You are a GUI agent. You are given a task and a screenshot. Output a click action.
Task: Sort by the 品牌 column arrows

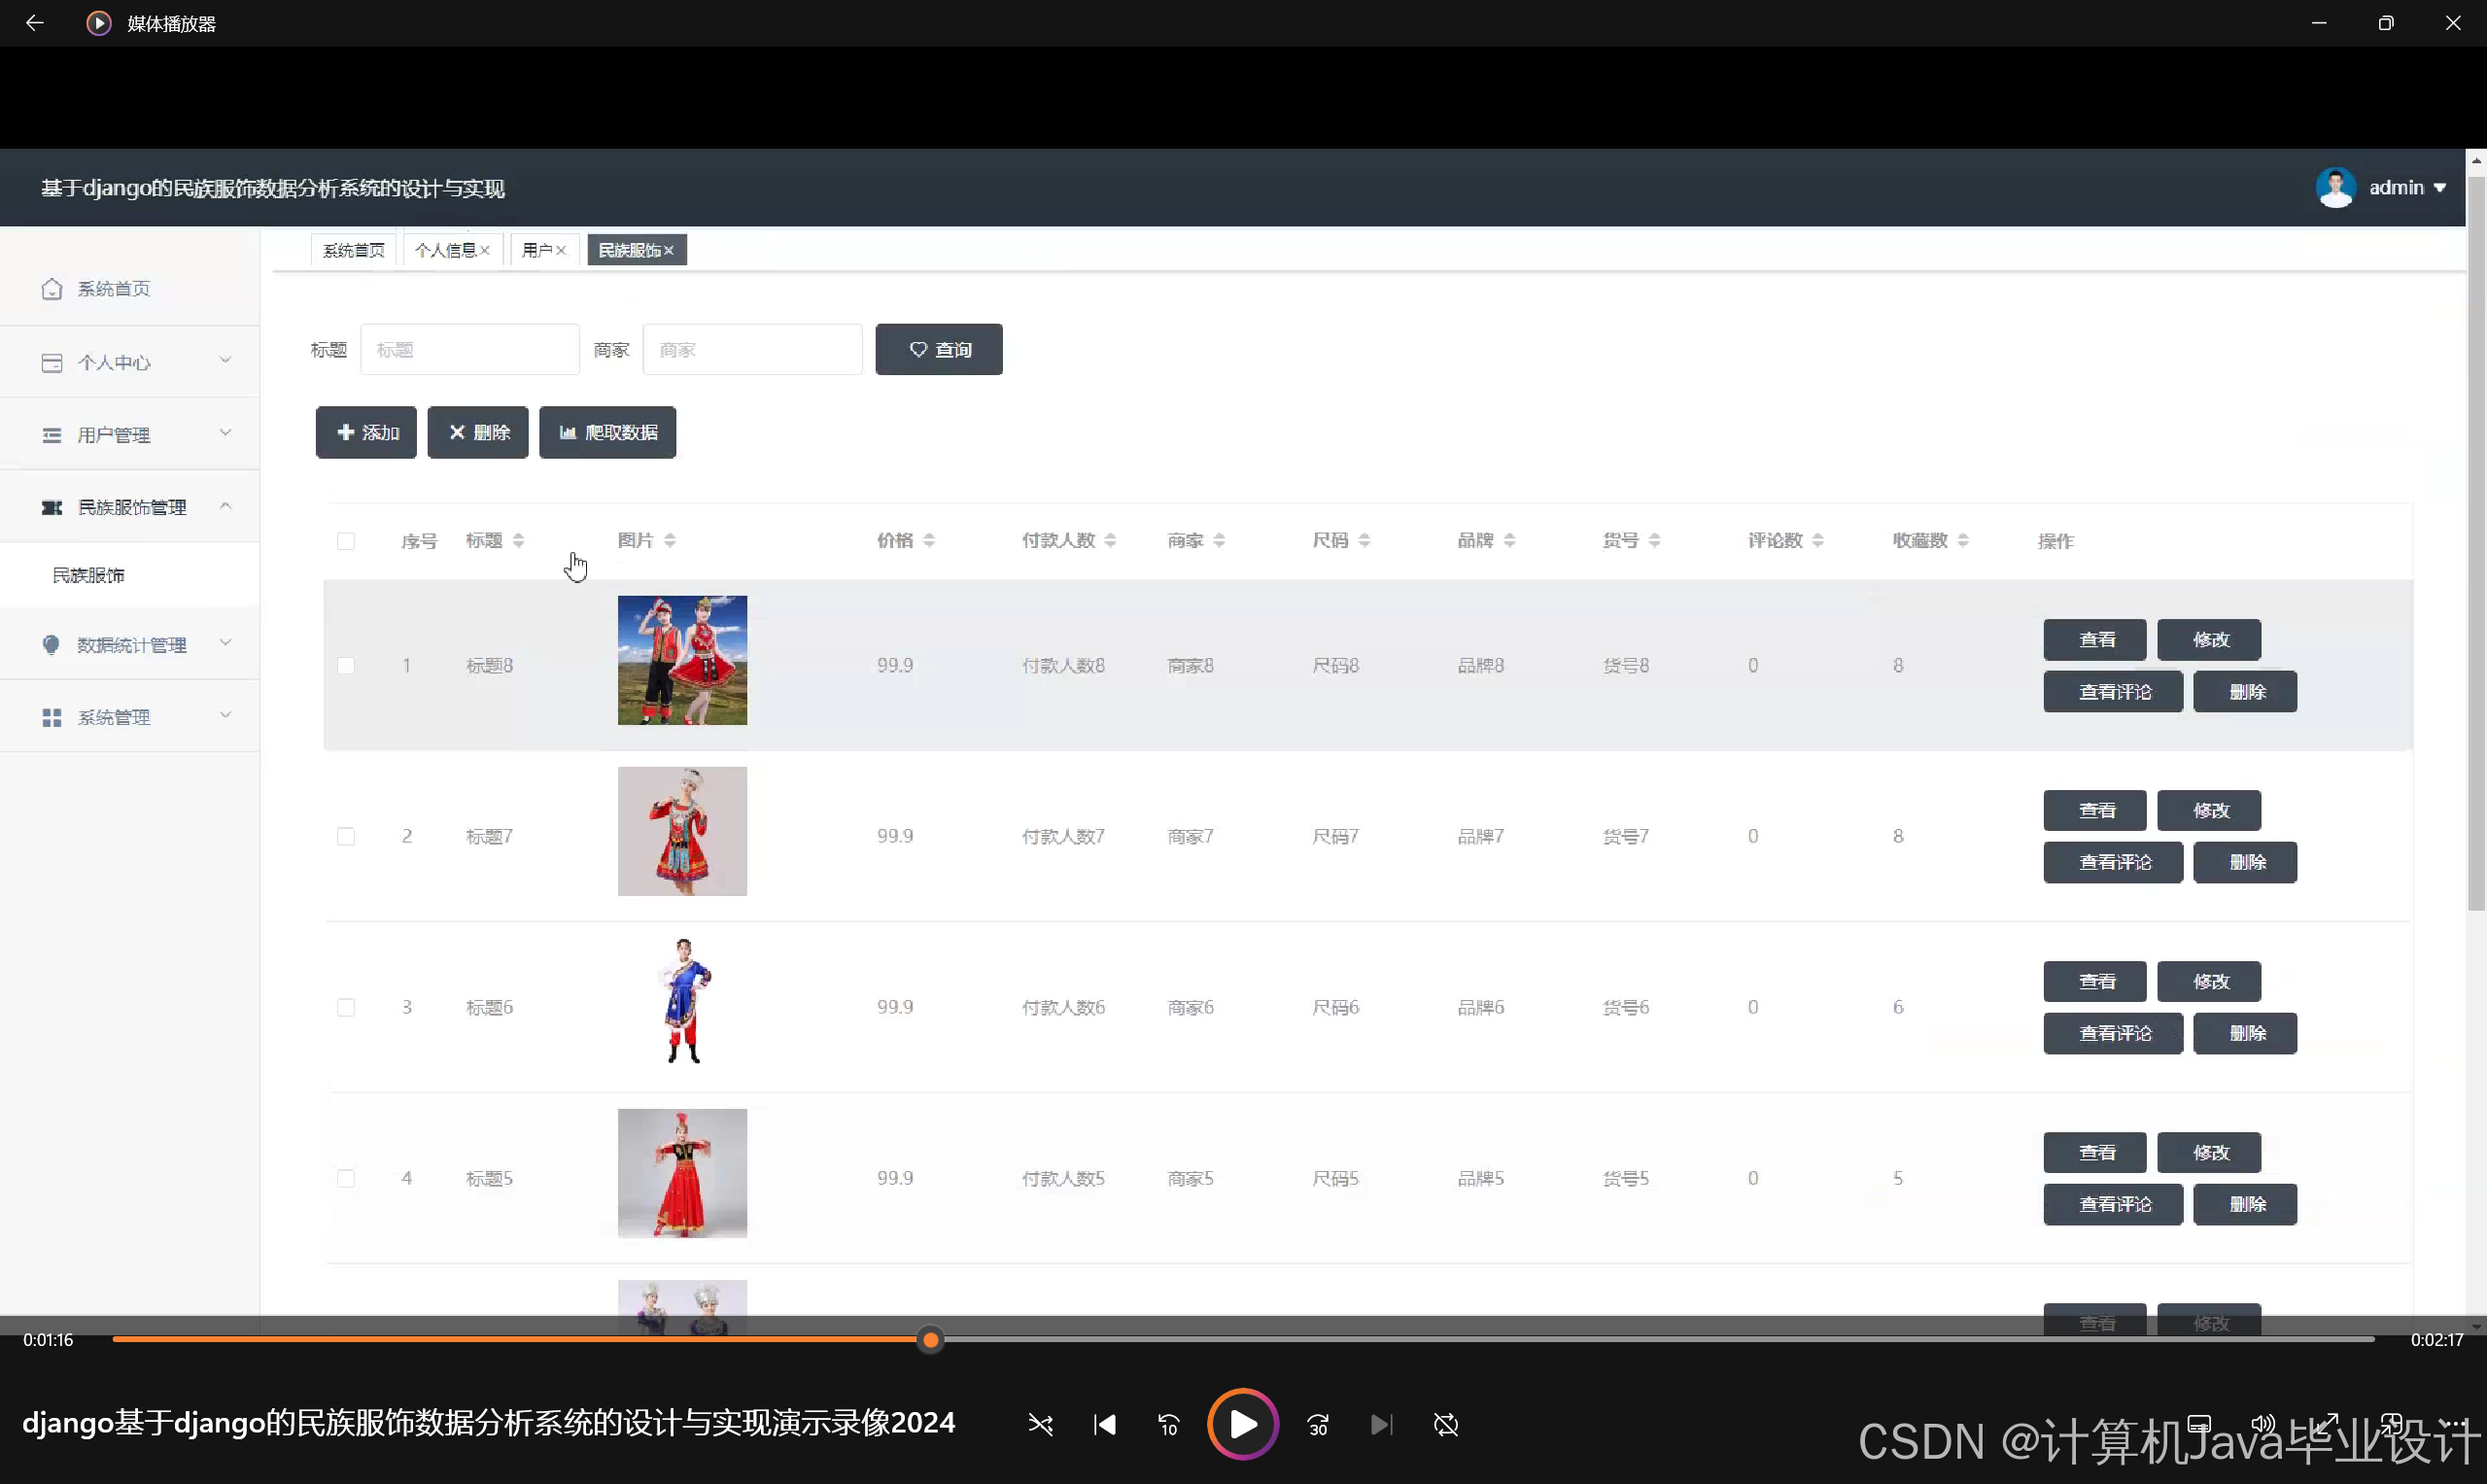[x=1509, y=540]
